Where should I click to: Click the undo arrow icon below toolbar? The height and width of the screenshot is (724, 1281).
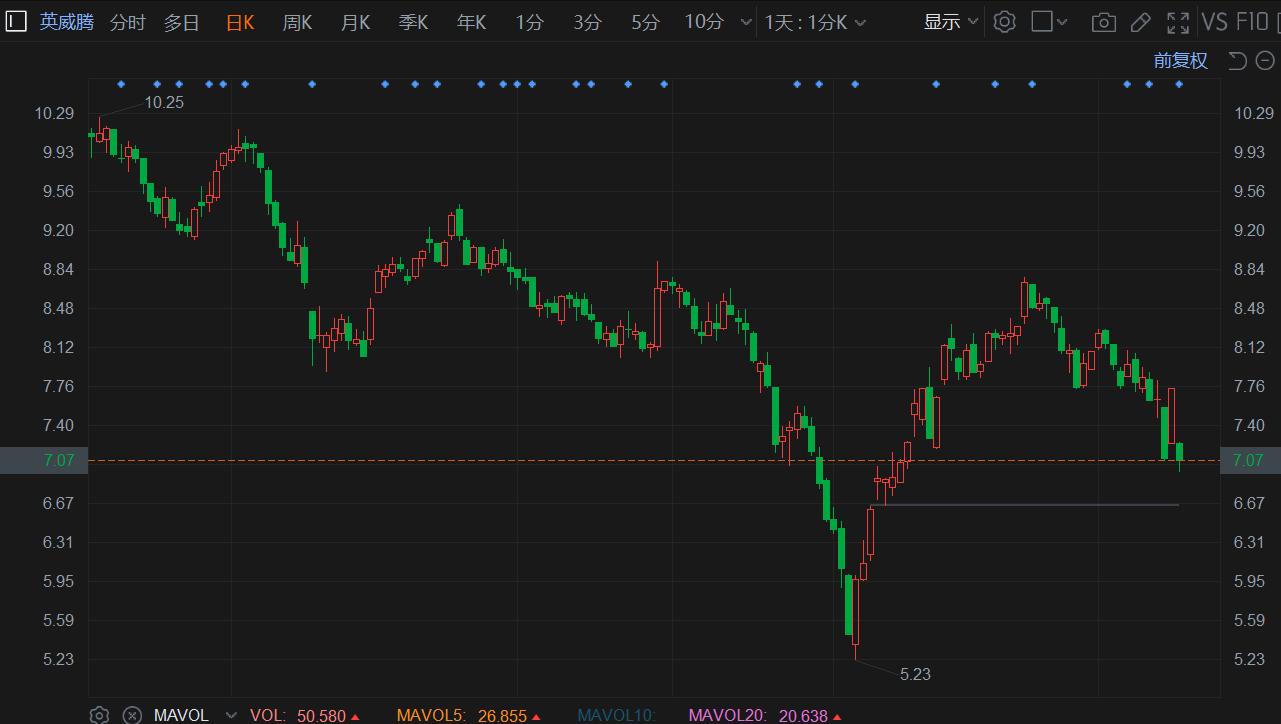[1237, 61]
